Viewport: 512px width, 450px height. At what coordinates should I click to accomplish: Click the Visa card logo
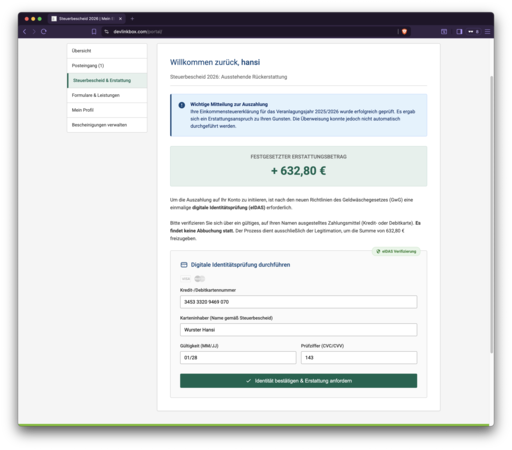tap(186, 279)
